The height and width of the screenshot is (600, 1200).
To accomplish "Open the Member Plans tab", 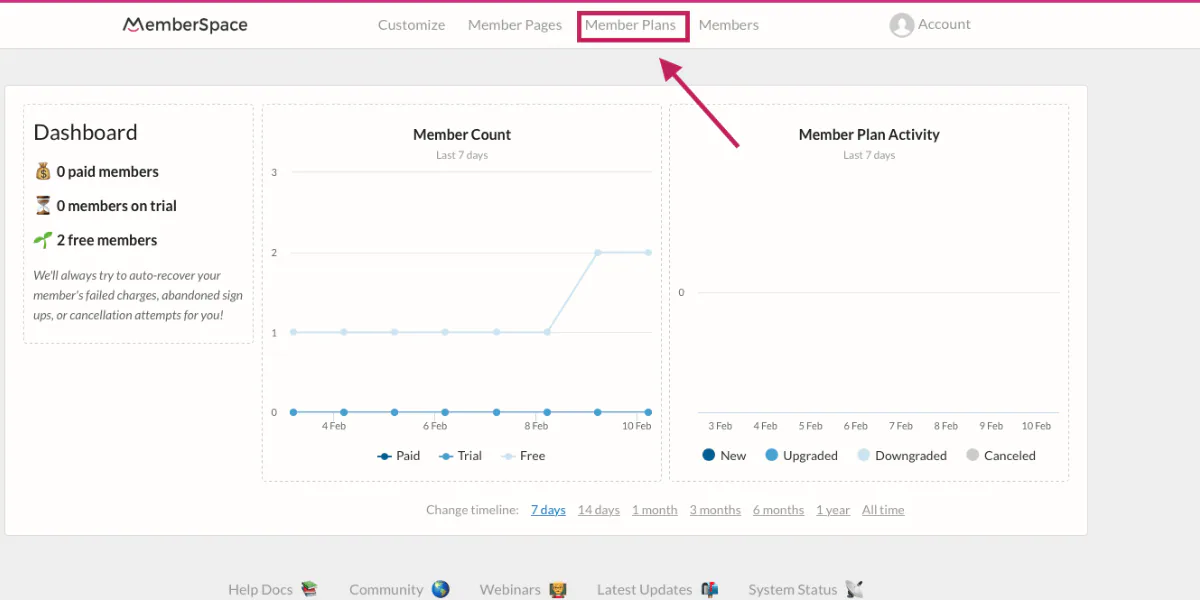I will click(631, 25).
